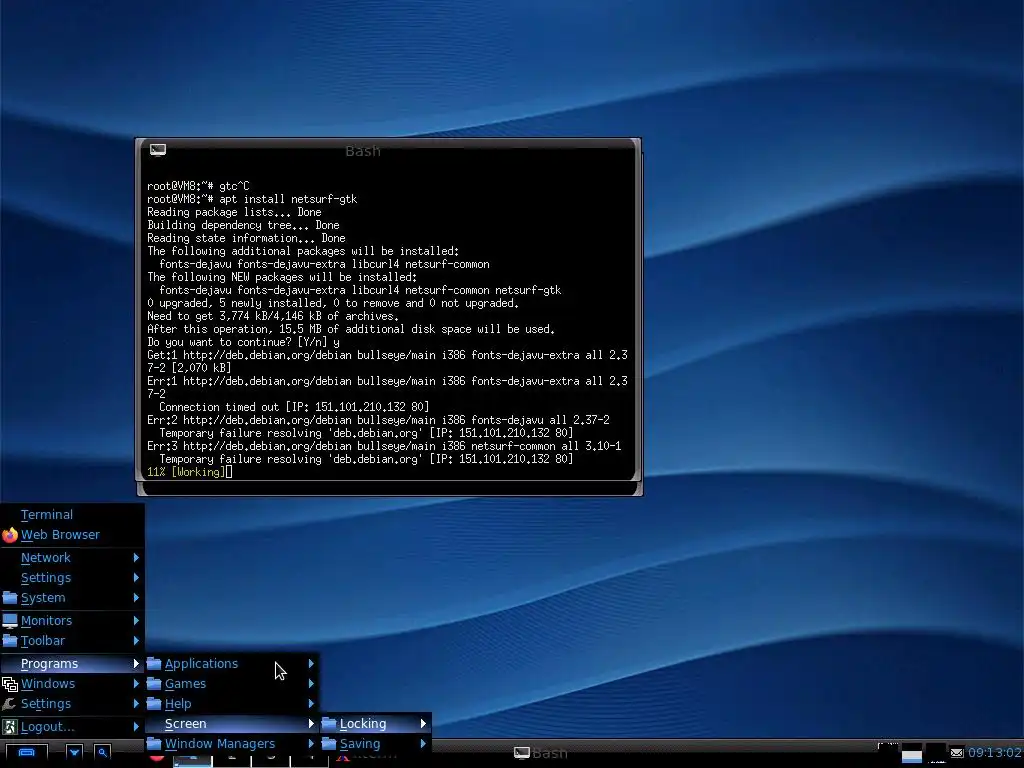Click the 'Connection timed out' error line
The height and width of the screenshot is (768, 1024).
[294, 407]
